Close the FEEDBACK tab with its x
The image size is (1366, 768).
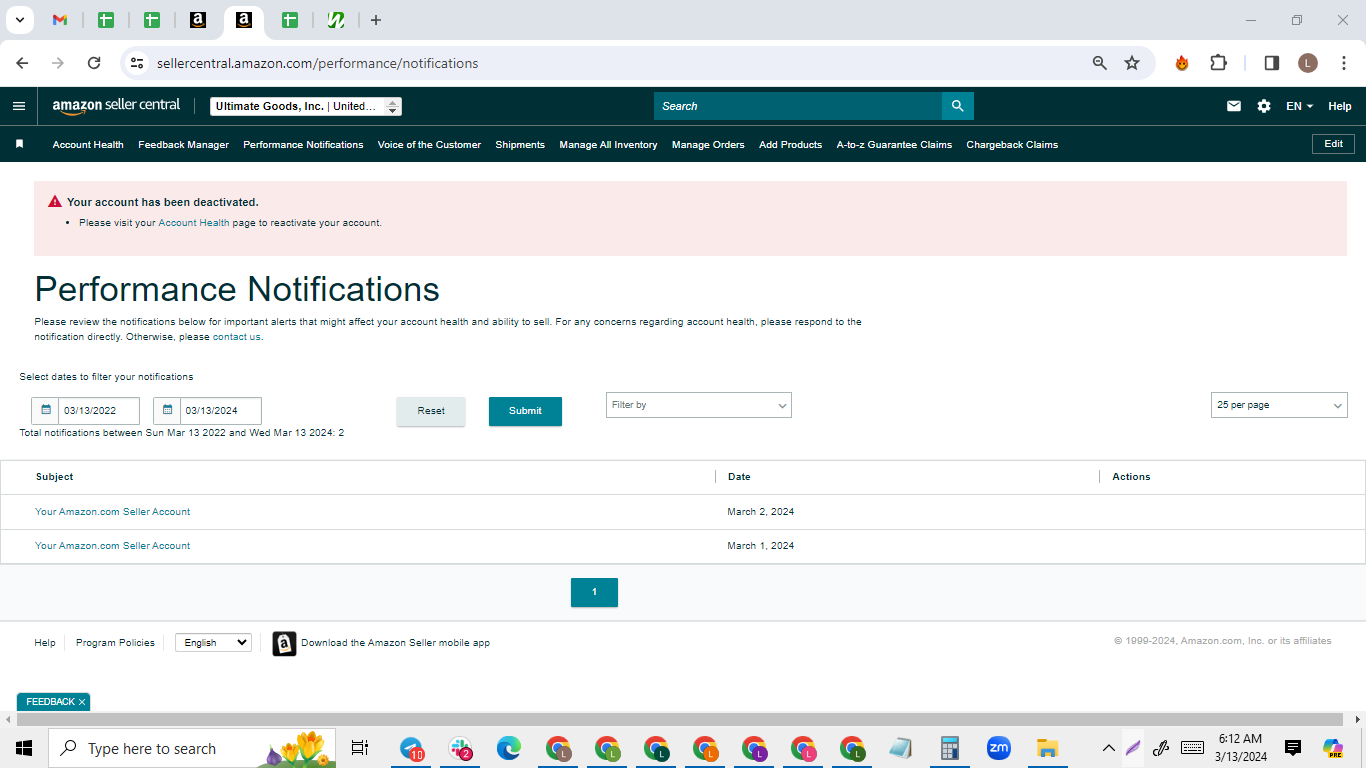tap(82, 702)
